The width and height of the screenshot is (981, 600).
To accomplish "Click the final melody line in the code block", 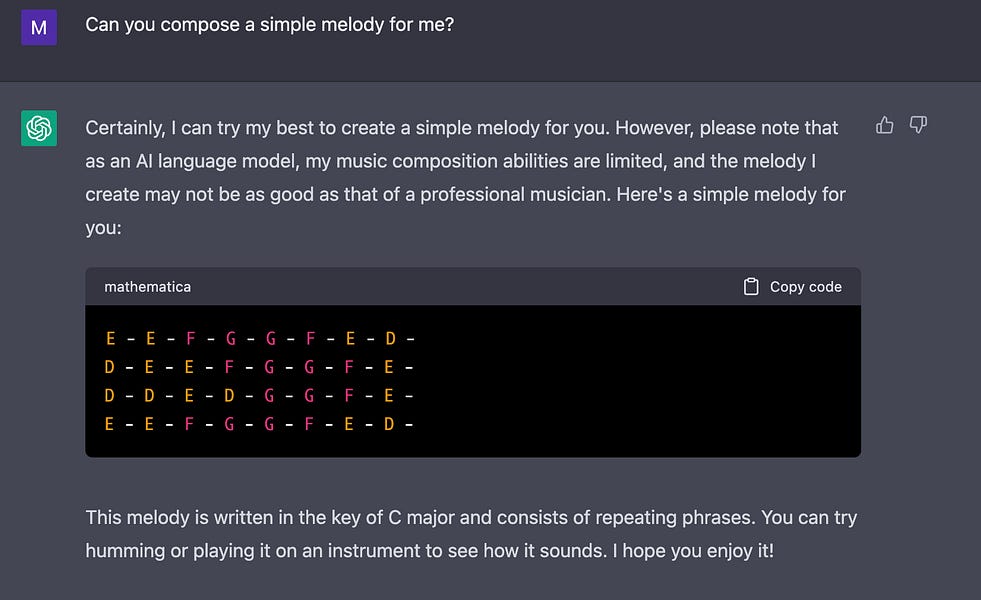I will click(x=260, y=424).
